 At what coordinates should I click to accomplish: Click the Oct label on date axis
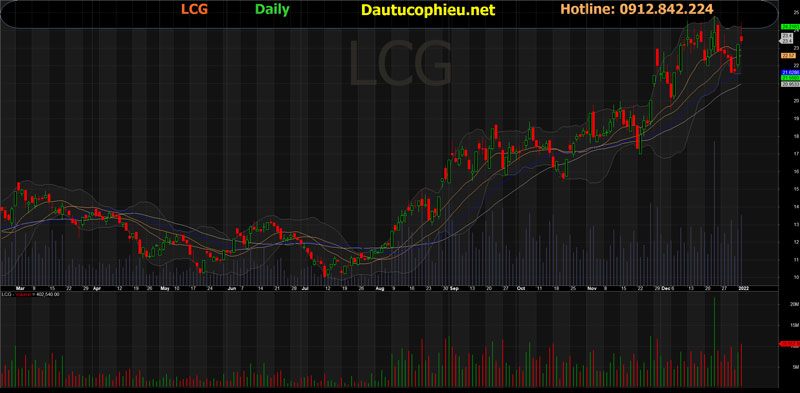tap(521, 288)
